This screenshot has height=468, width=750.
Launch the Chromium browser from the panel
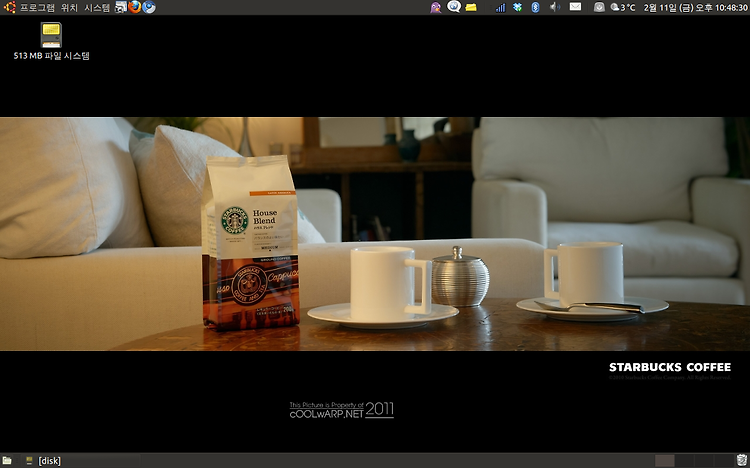click(149, 7)
